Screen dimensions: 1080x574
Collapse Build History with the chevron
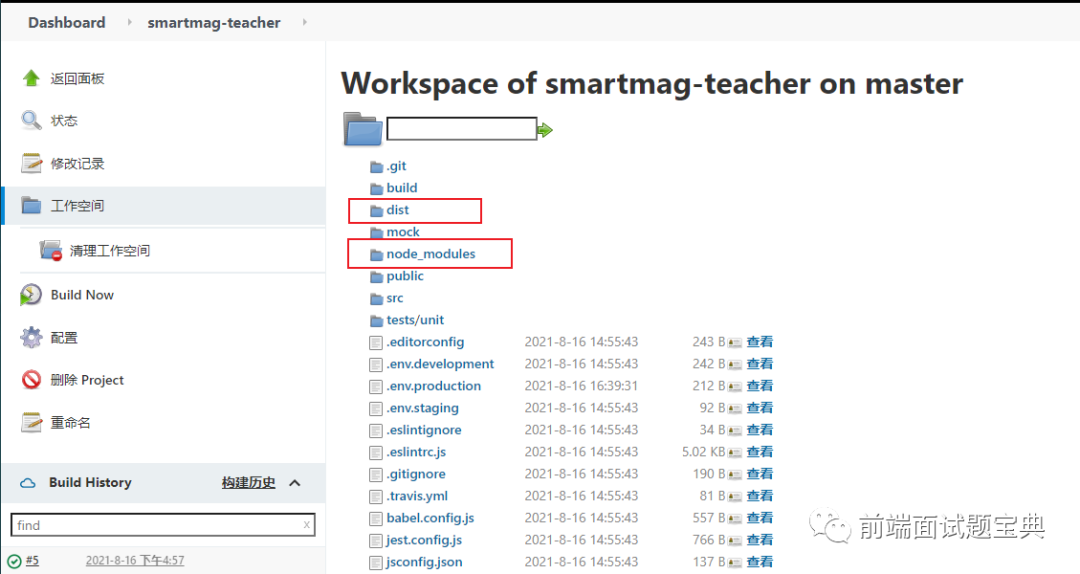pyautogui.click(x=295, y=483)
